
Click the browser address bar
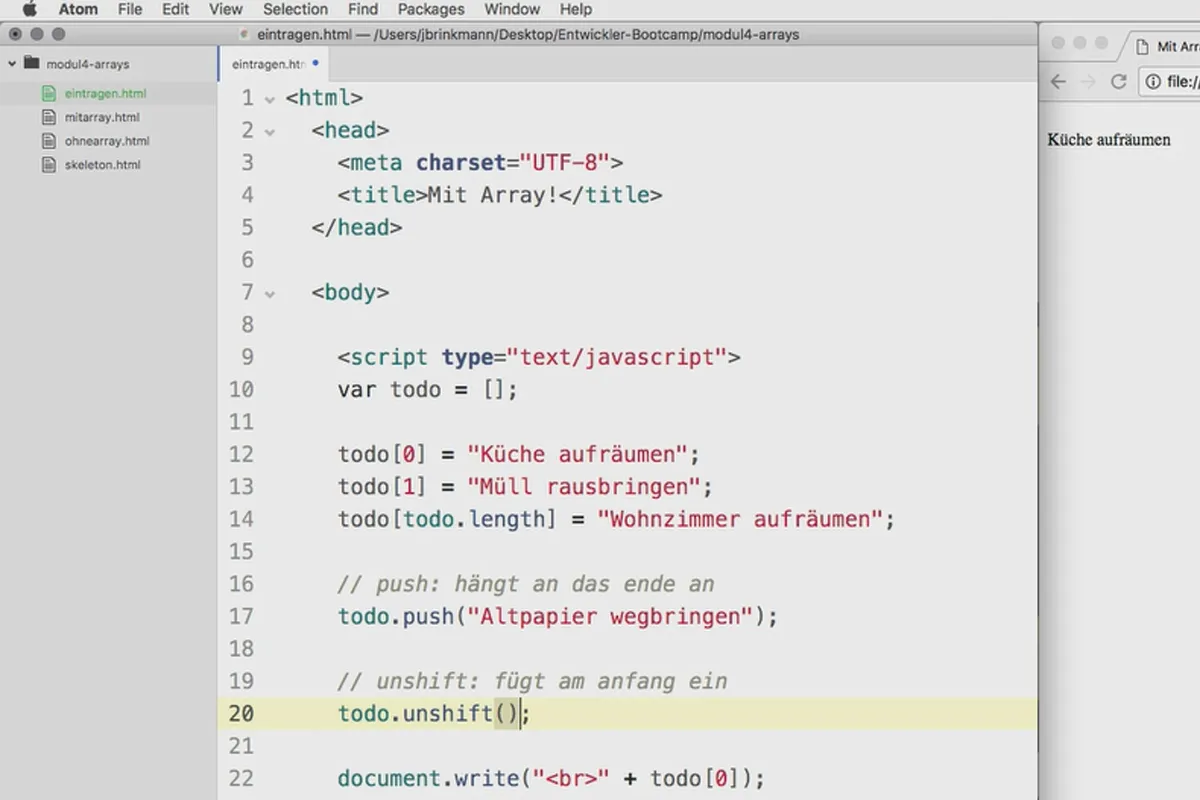click(x=1169, y=82)
